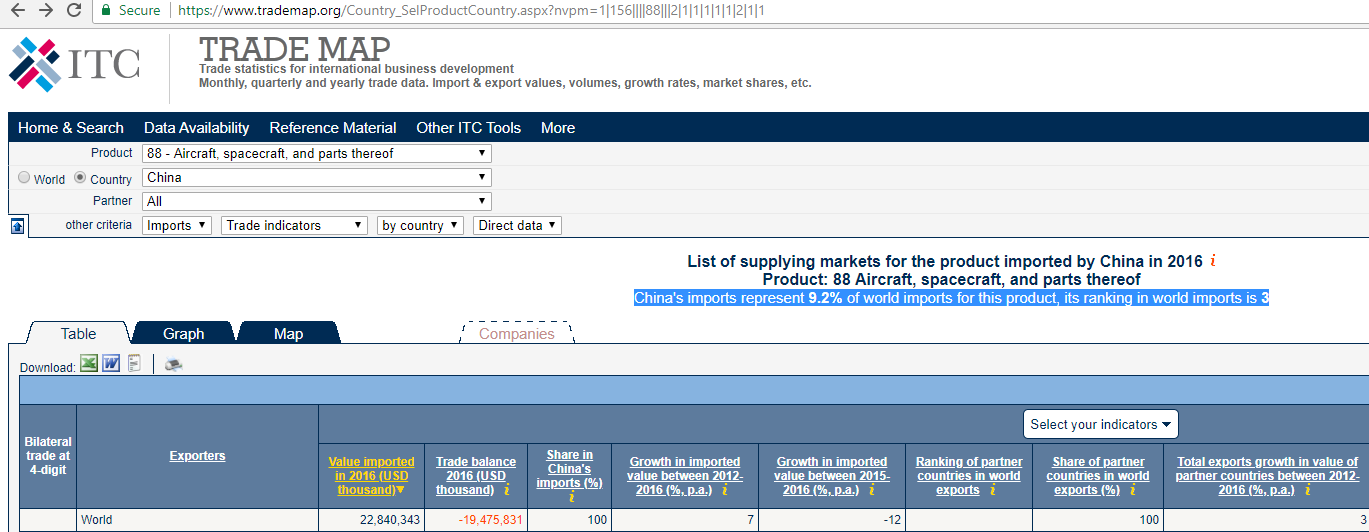Click the highlighted China's imports summary line
The width and height of the screenshot is (1369, 532).
(x=951, y=298)
